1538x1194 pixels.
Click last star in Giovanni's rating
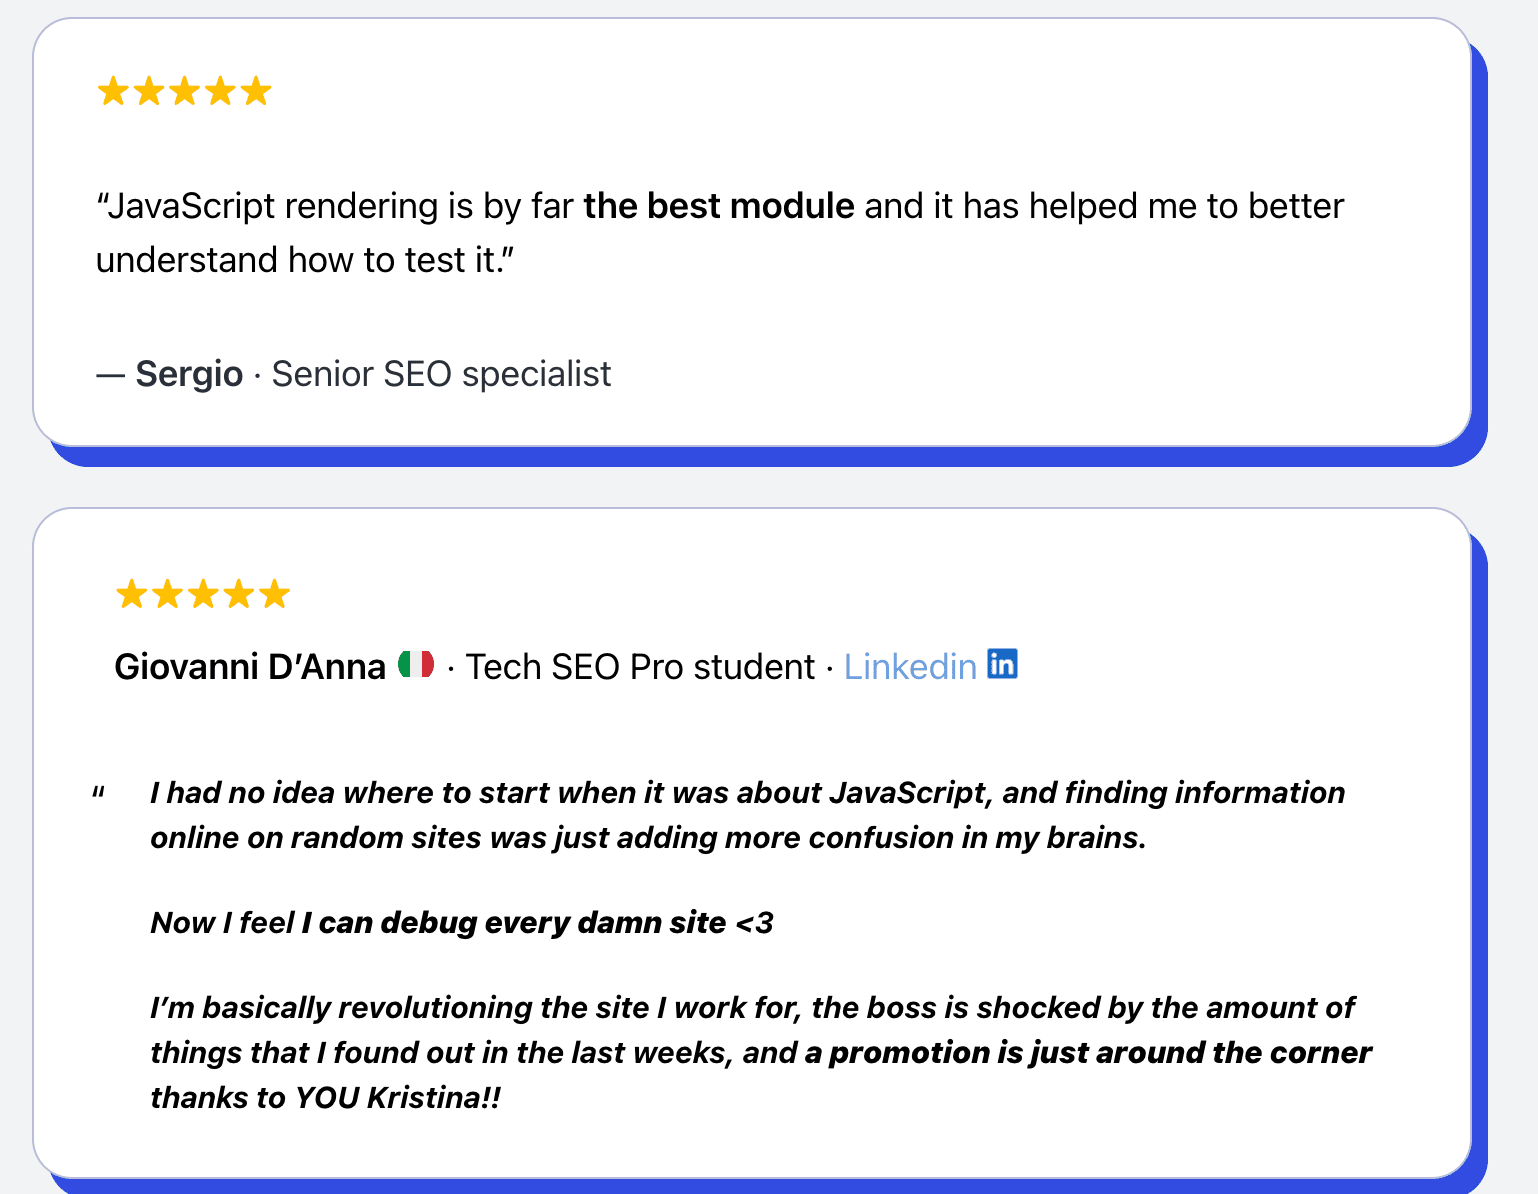274,595
